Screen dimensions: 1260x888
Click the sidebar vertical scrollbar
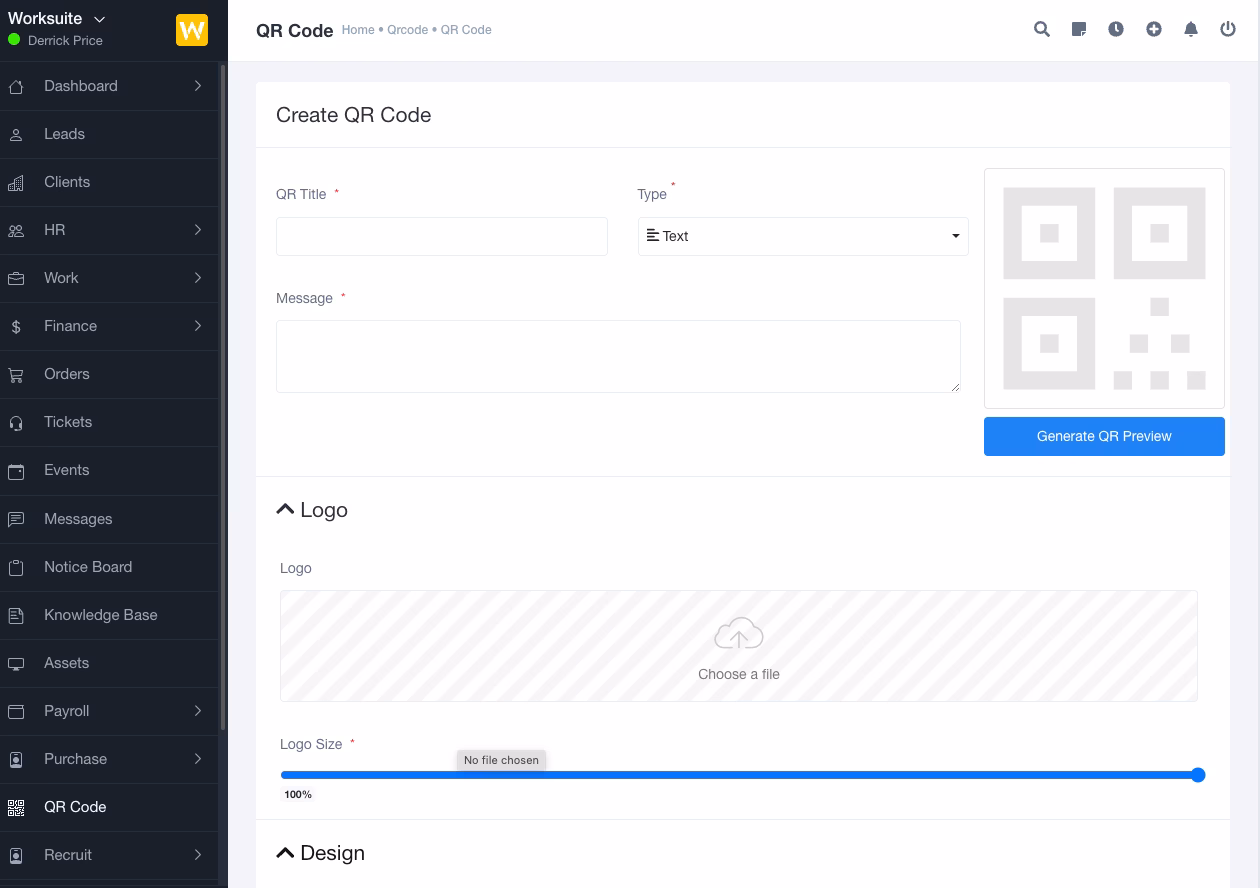pos(223,398)
